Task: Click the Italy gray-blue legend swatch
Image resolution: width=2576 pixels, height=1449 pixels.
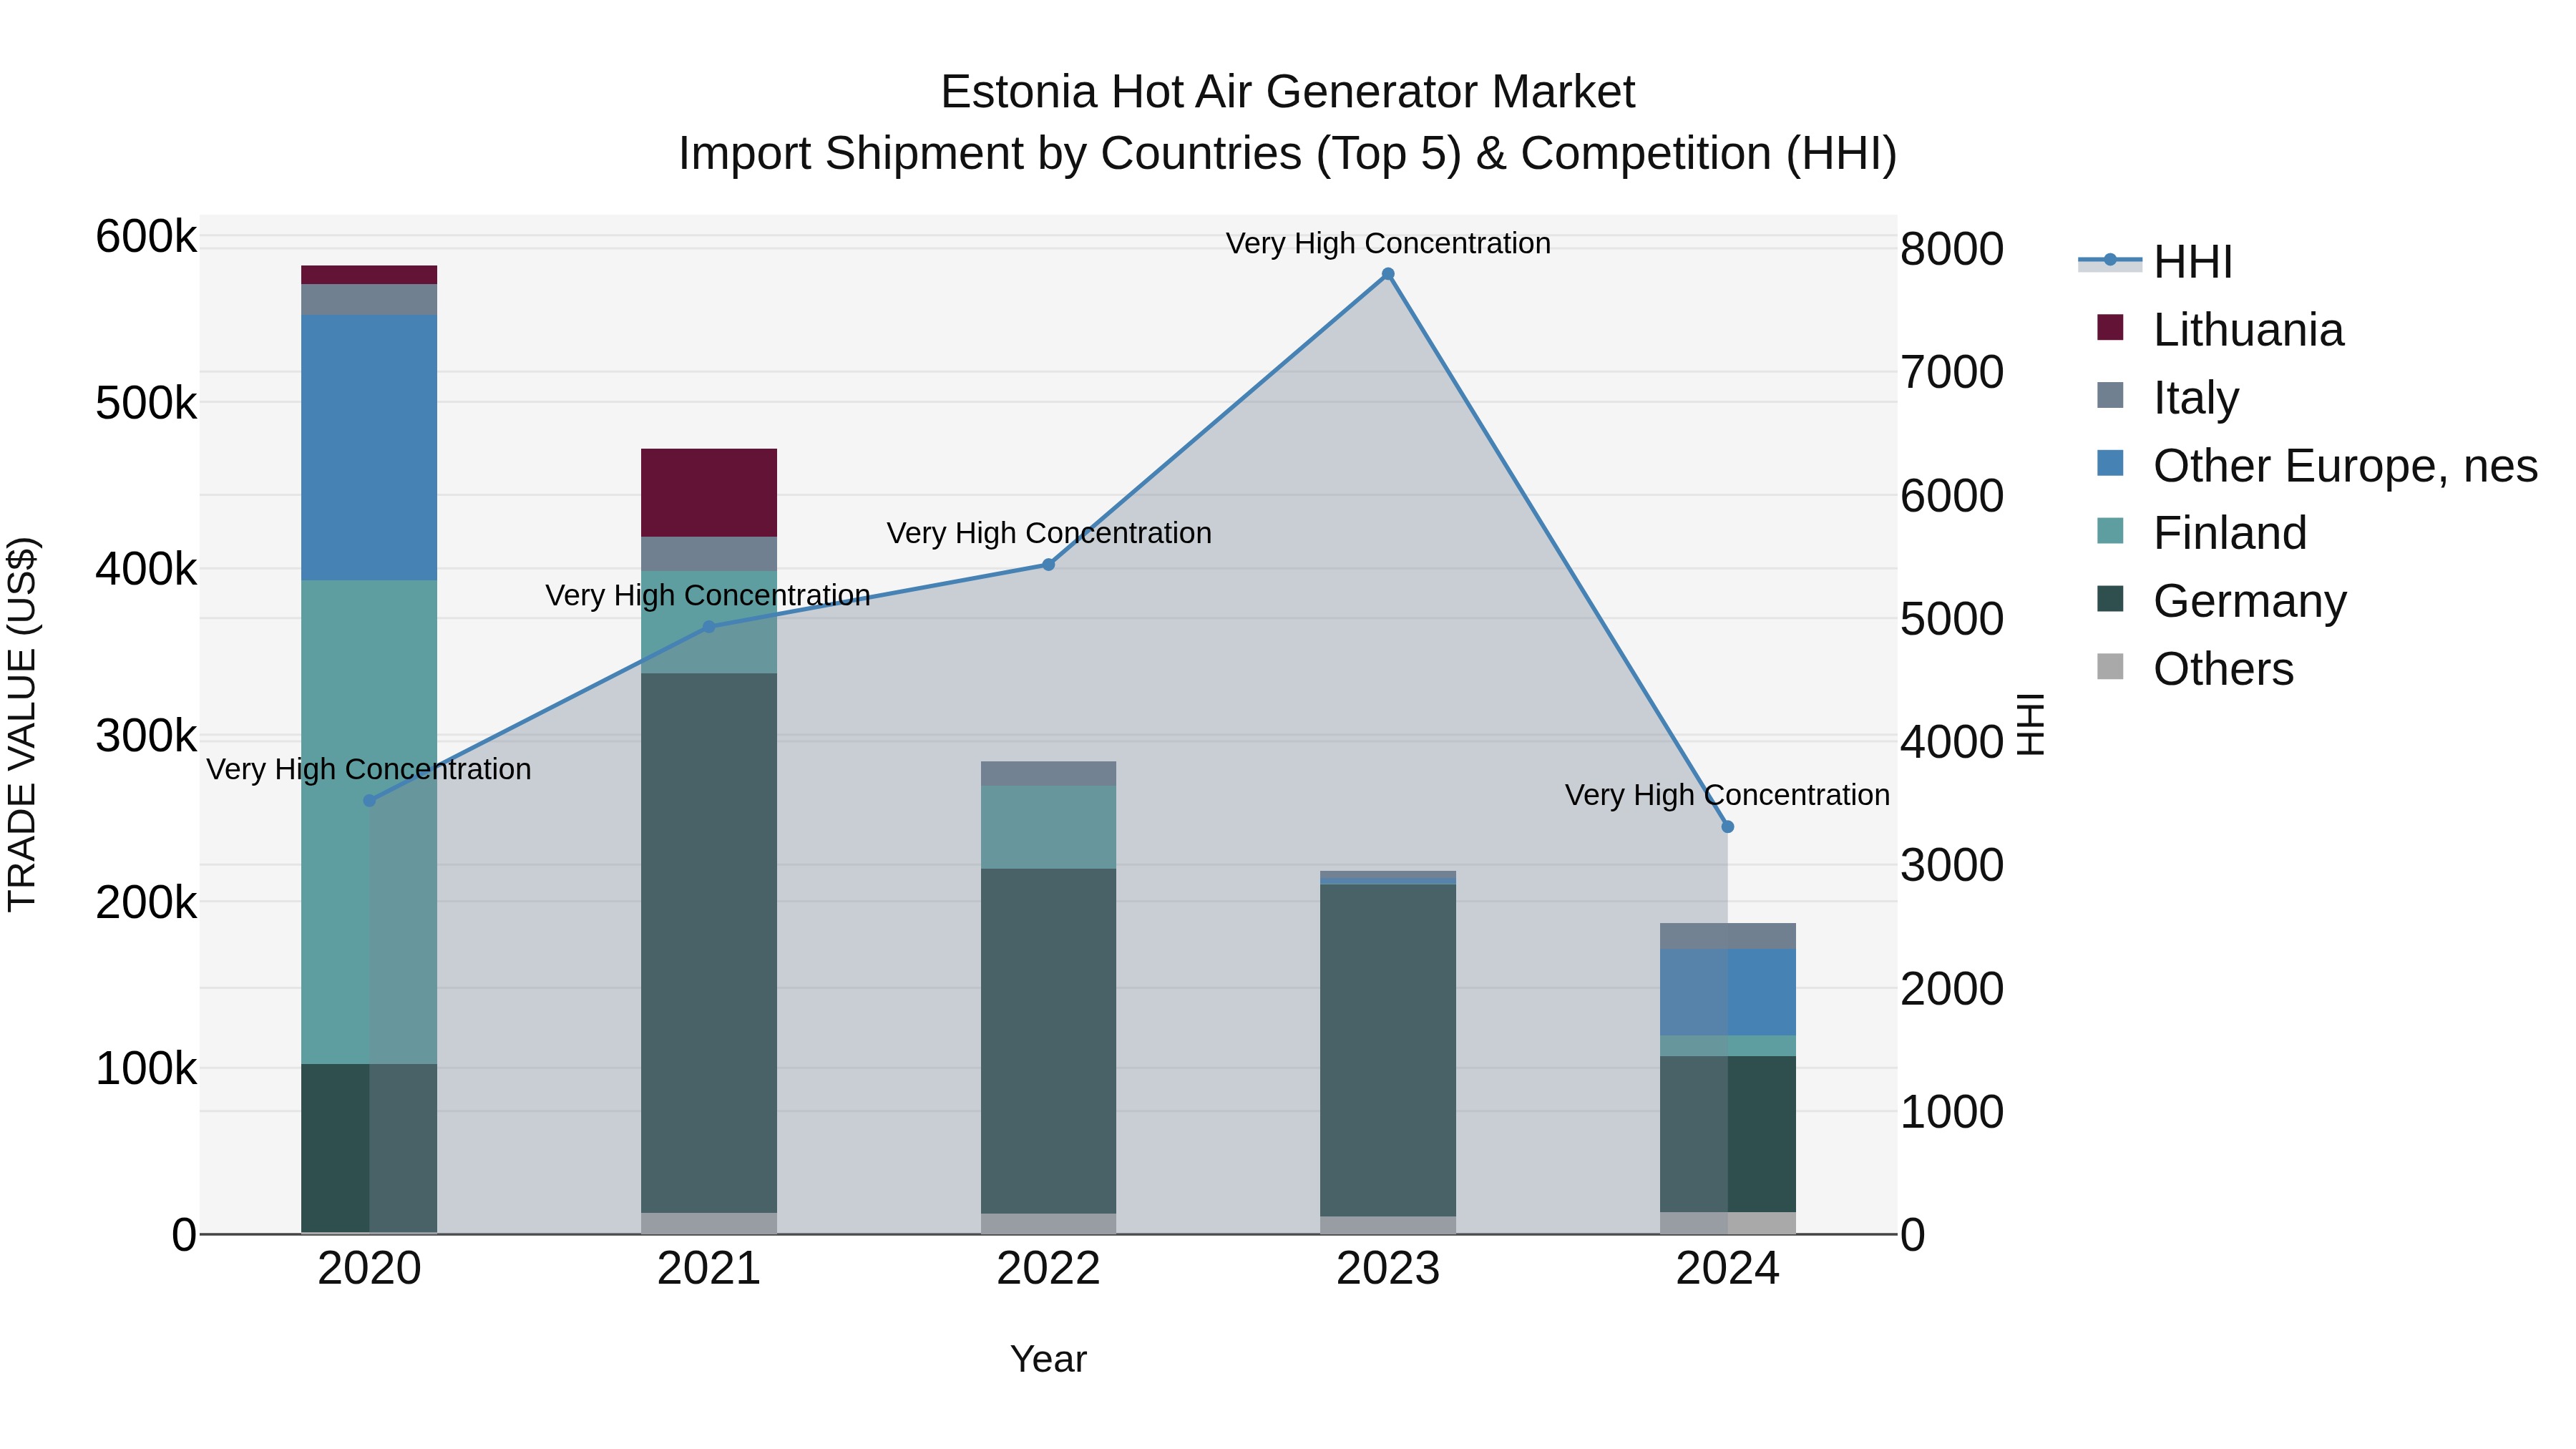Action: (x=2110, y=395)
